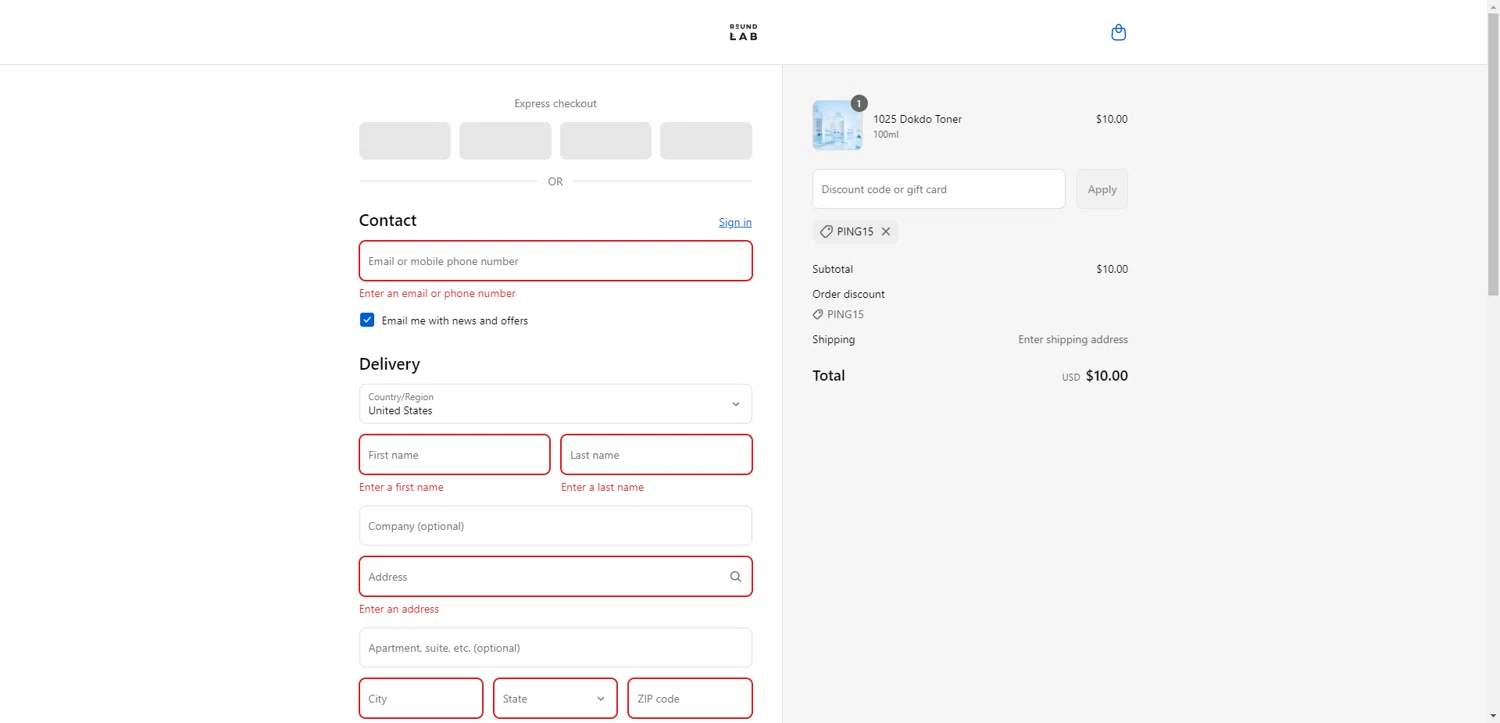Click the Round Lab logo
1500x723 pixels.
(743, 33)
